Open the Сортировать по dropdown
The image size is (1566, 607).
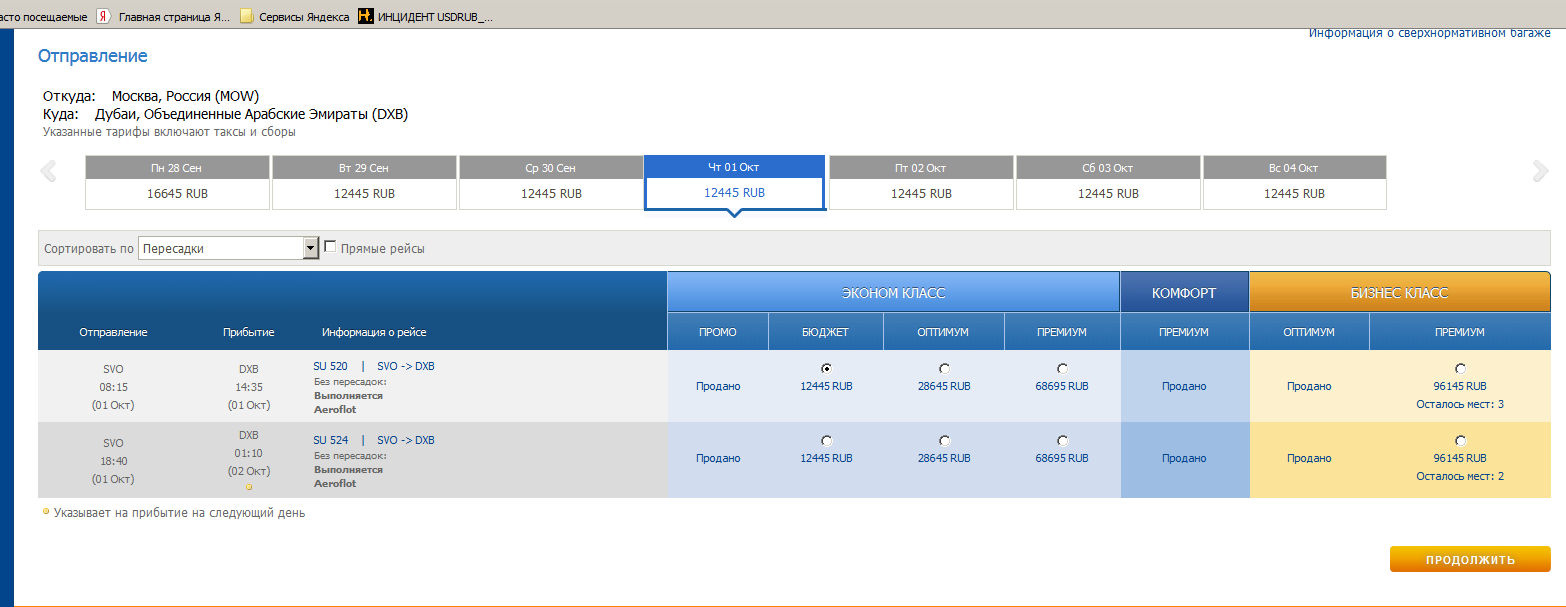click(x=228, y=248)
